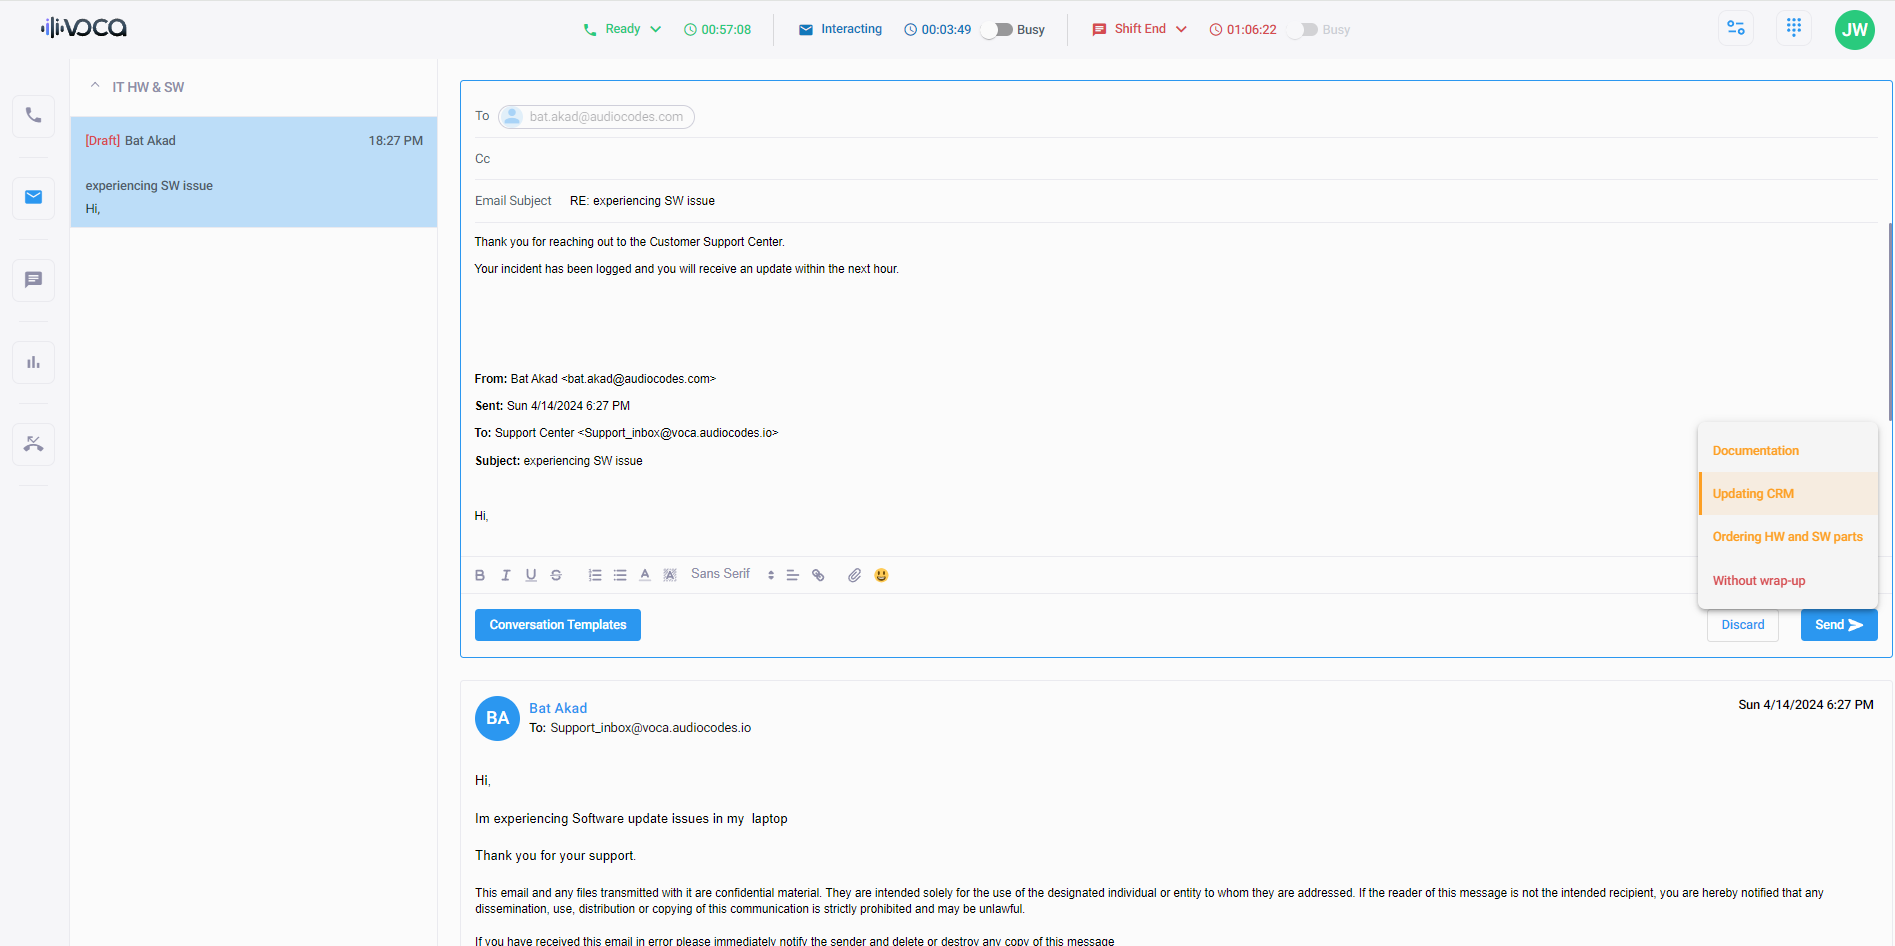Discard the email draft
The image size is (1895, 946).
click(x=1742, y=625)
